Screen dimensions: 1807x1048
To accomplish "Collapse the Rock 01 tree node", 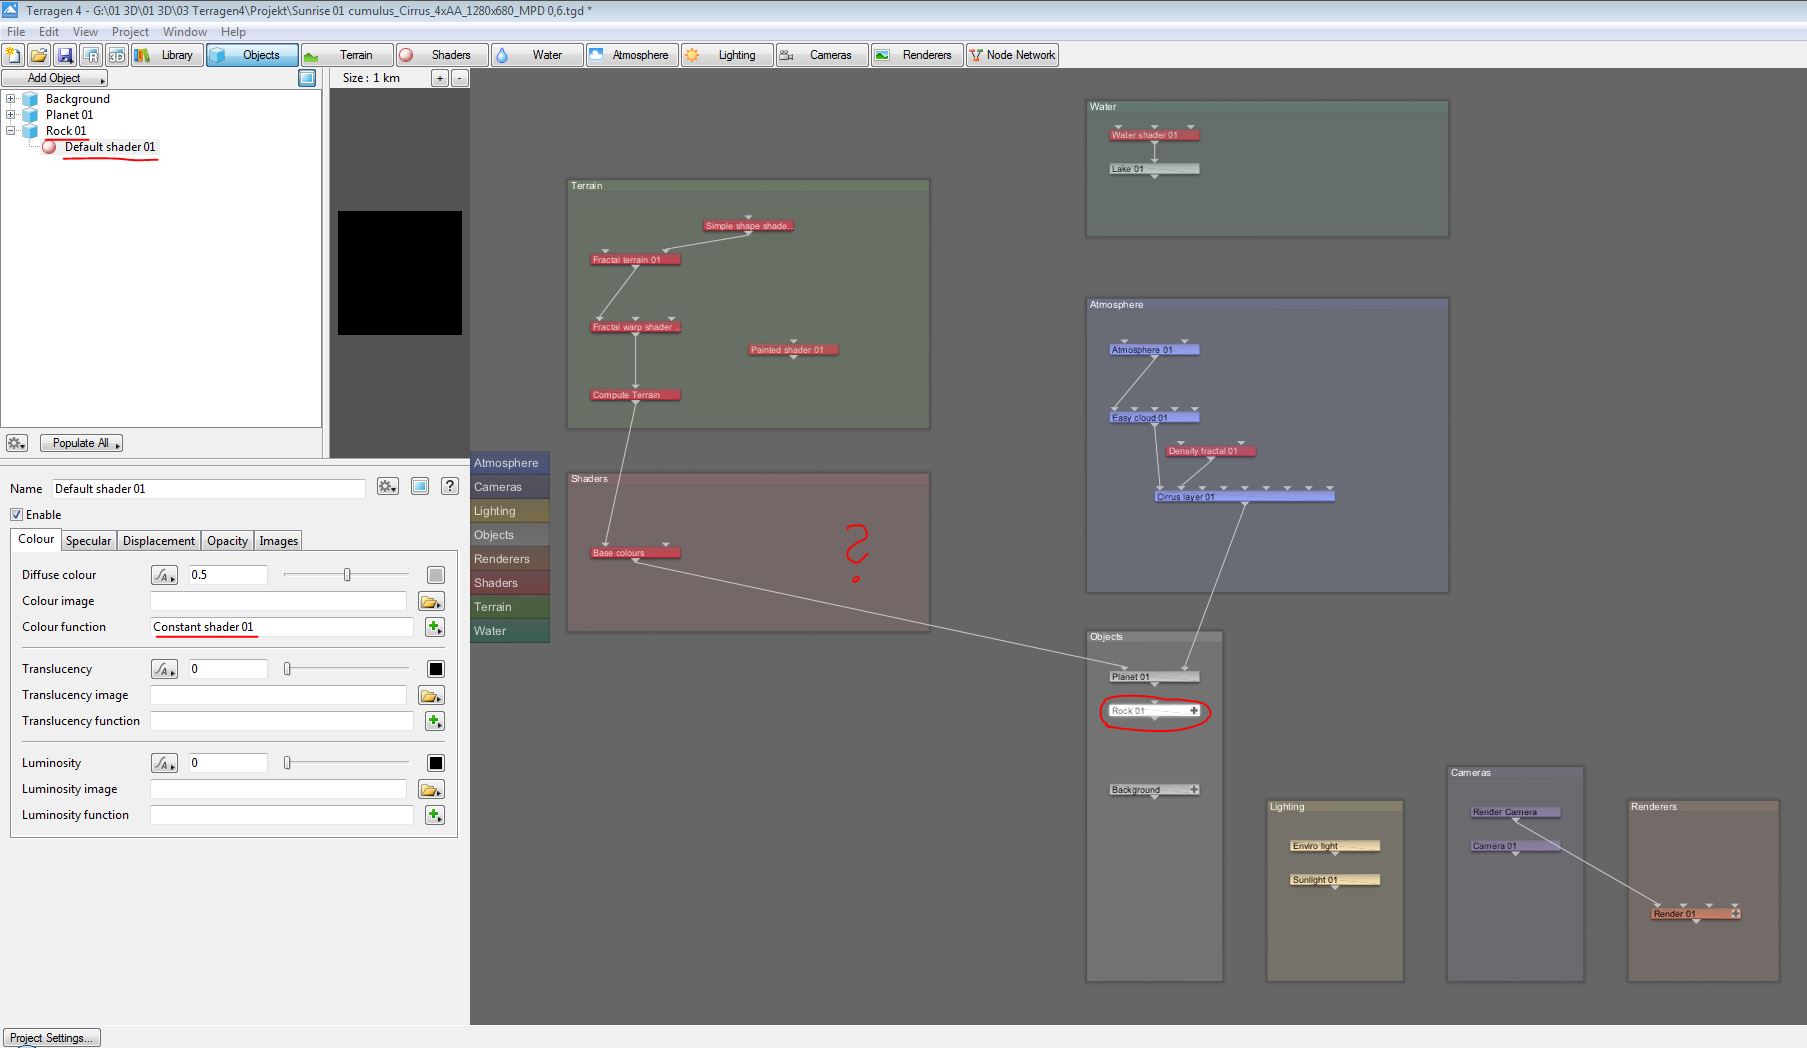I will tap(11, 131).
